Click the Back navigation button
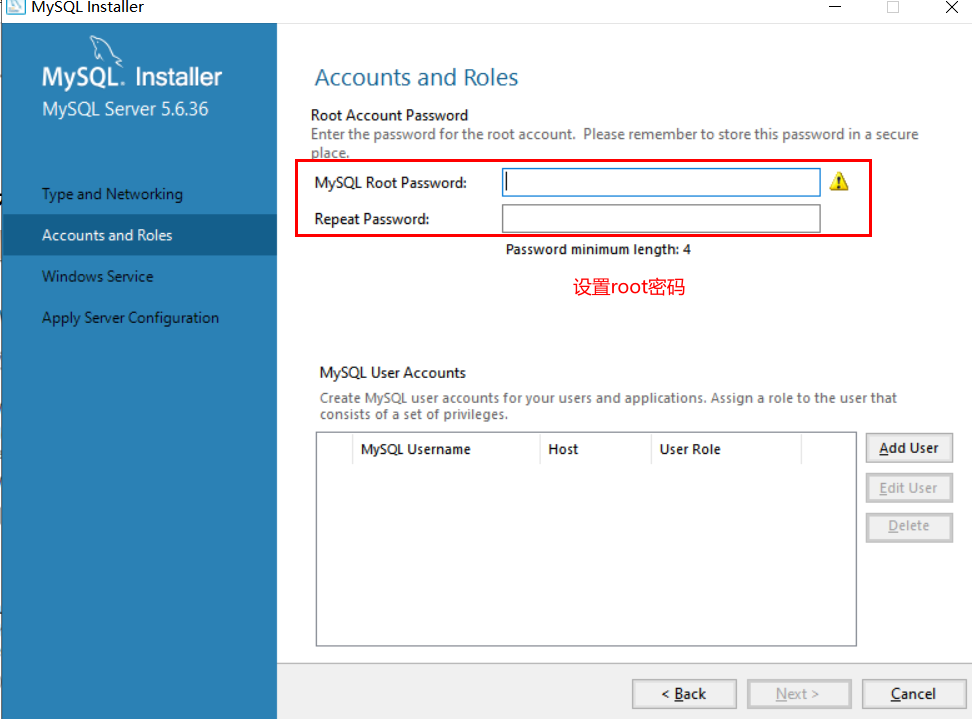Image resolution: width=972 pixels, height=719 pixels. point(684,693)
